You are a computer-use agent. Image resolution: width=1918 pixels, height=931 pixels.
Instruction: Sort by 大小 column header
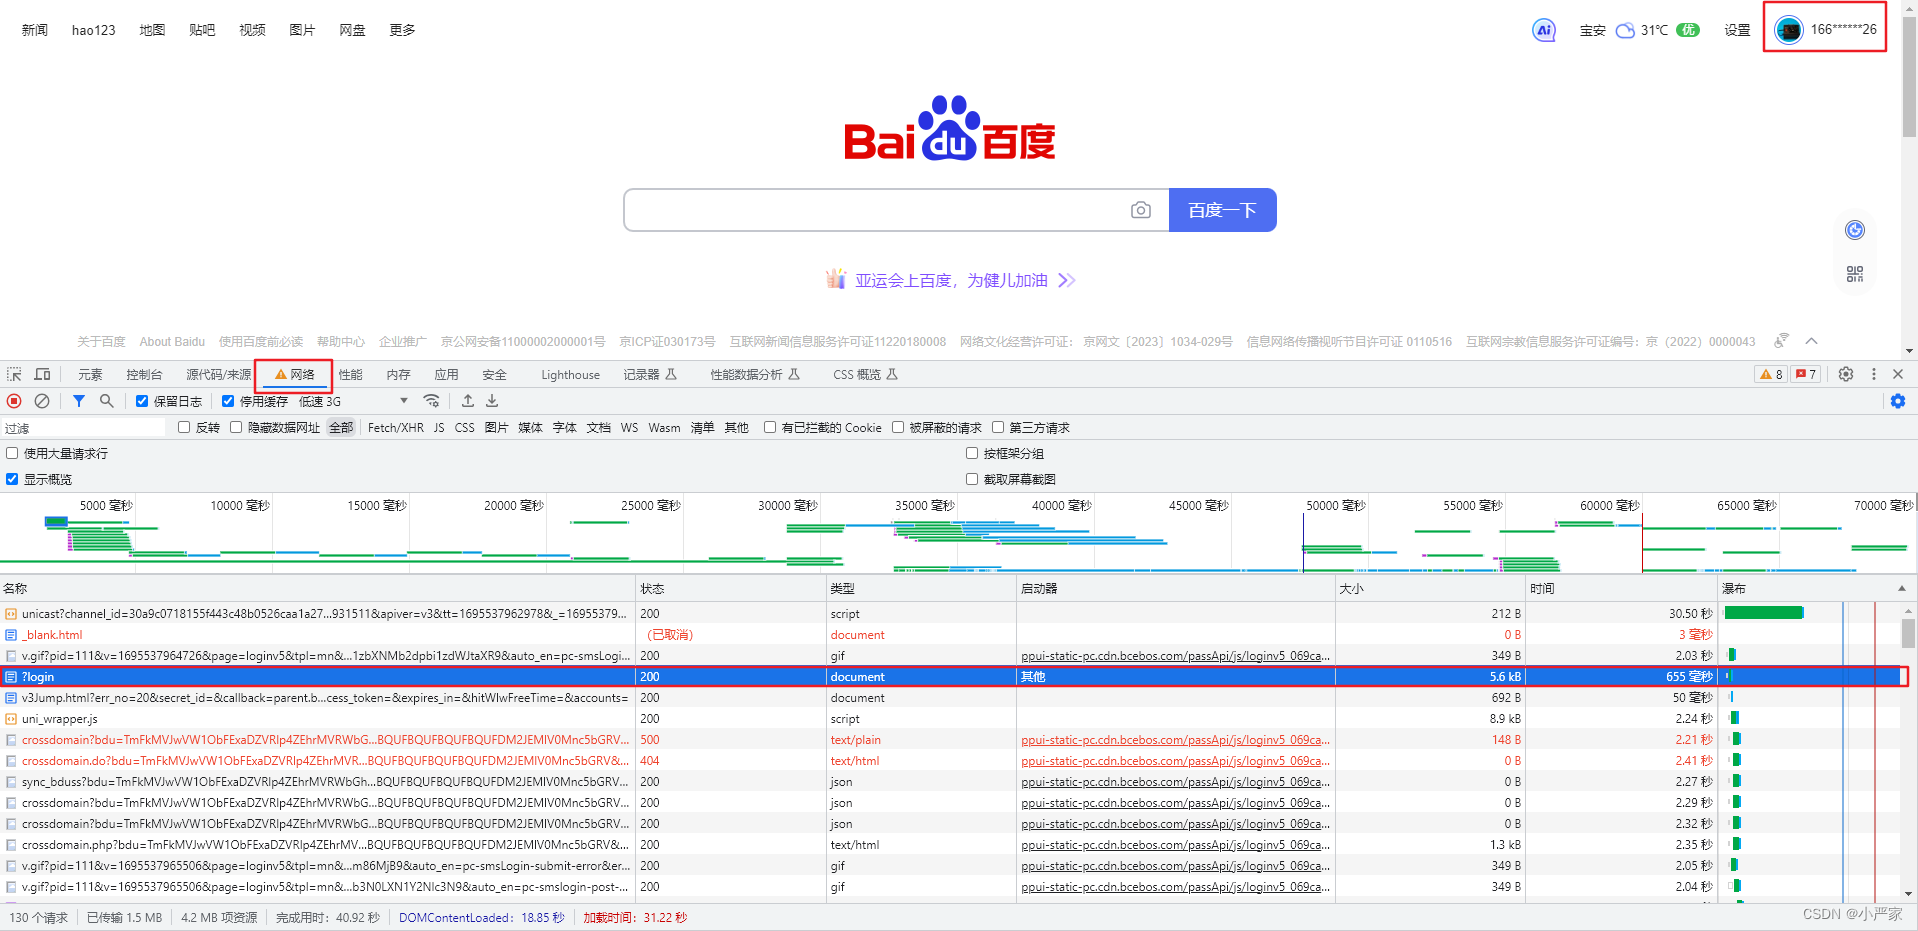pyautogui.click(x=1430, y=588)
